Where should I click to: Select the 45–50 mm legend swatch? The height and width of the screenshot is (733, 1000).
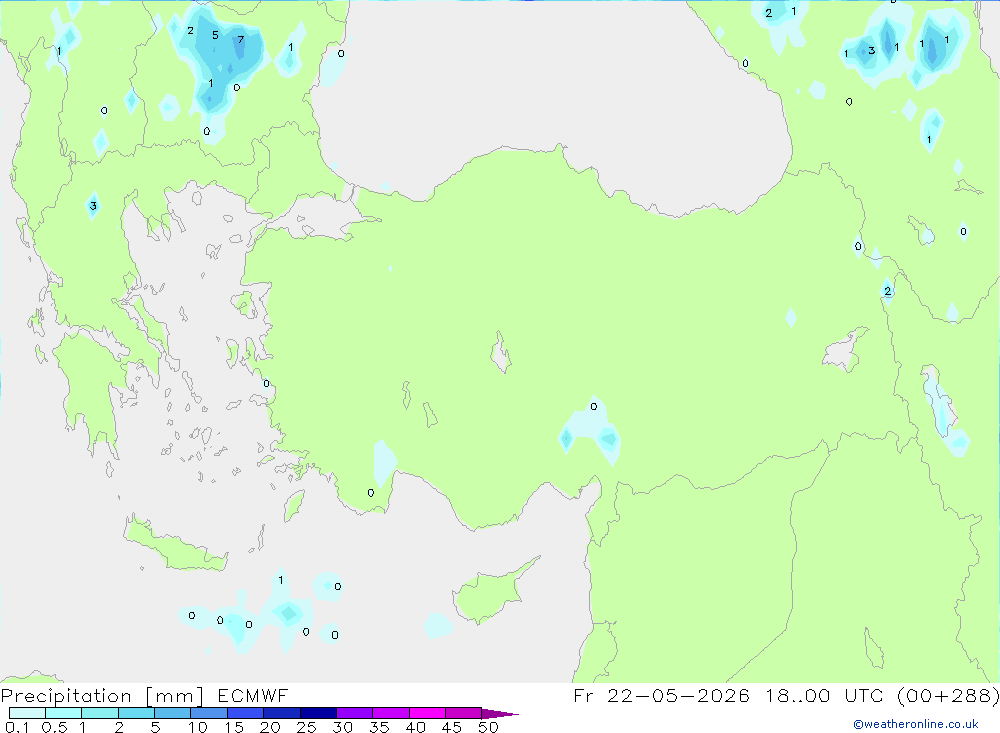click(463, 713)
